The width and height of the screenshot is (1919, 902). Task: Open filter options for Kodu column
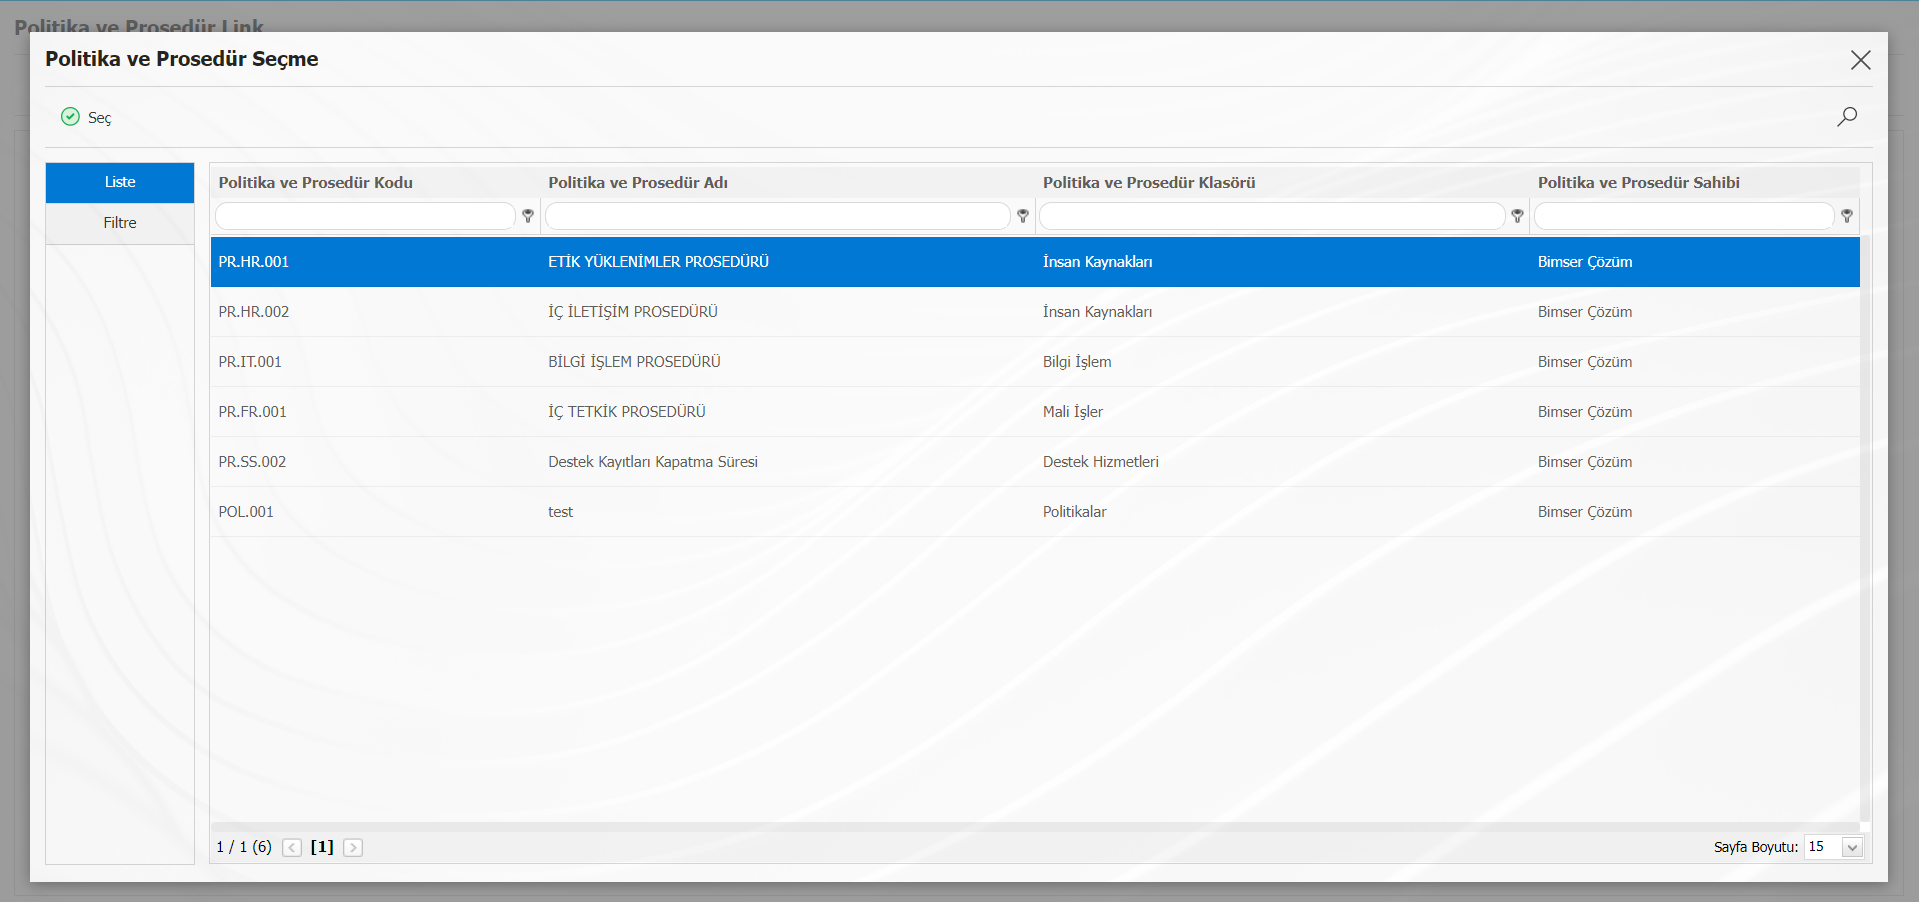528,216
